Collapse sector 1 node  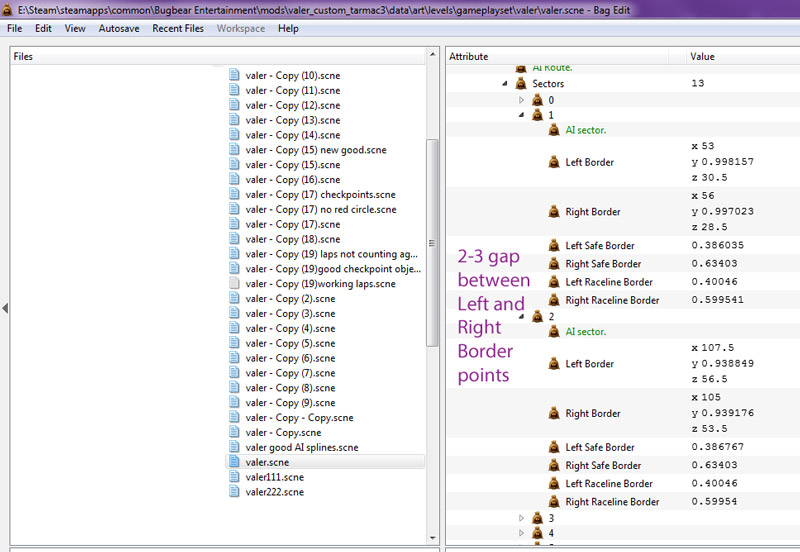[521, 115]
